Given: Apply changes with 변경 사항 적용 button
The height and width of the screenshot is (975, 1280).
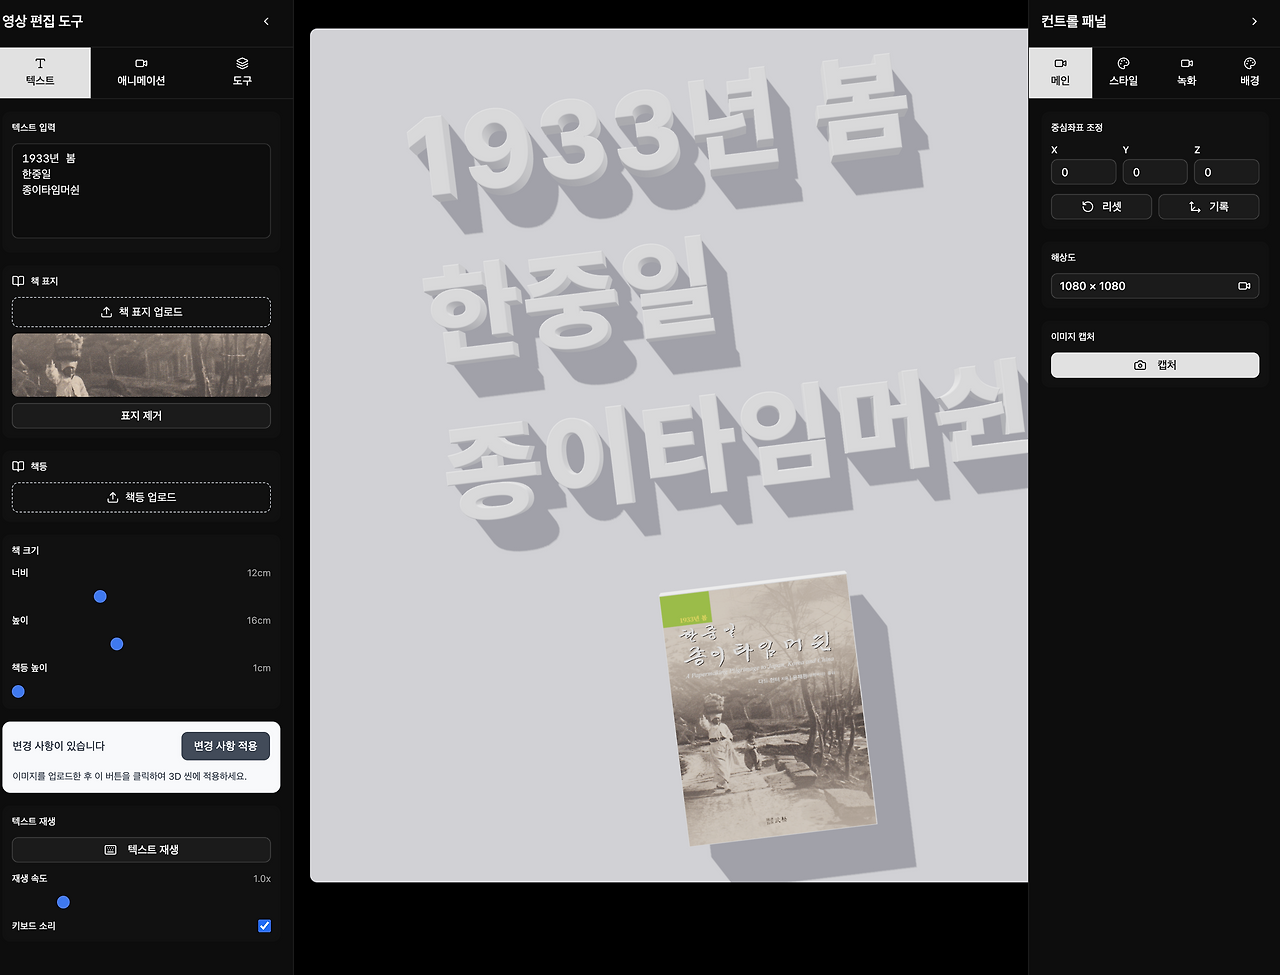Looking at the screenshot, I should click(x=227, y=745).
